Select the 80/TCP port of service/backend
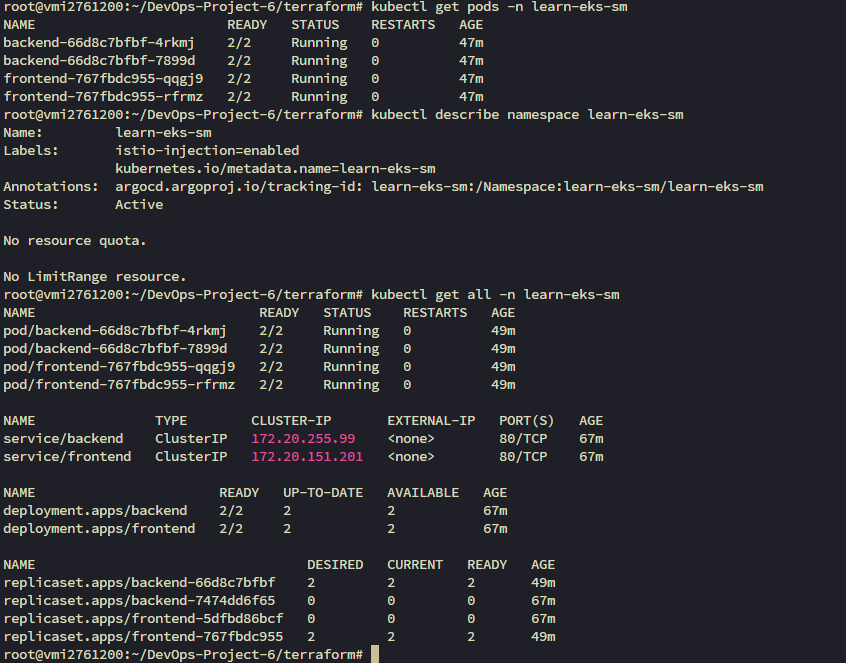The width and height of the screenshot is (846, 663). [x=525, y=438]
